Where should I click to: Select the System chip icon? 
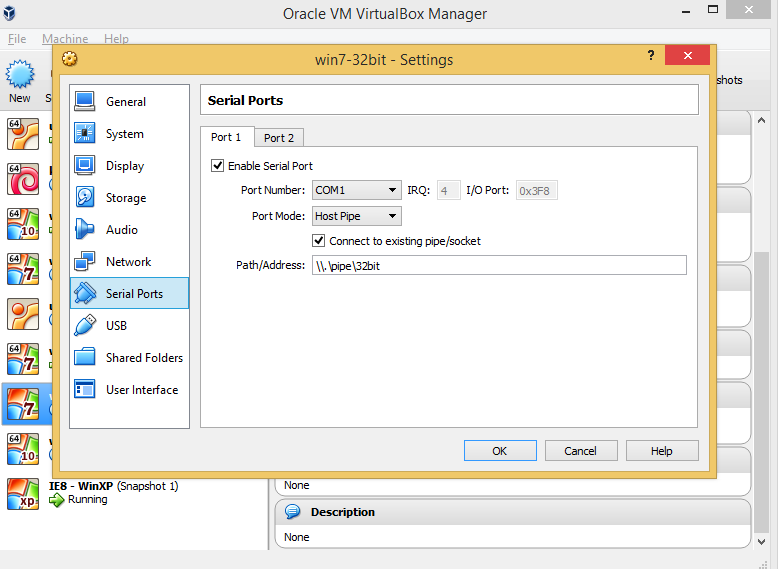click(85, 133)
